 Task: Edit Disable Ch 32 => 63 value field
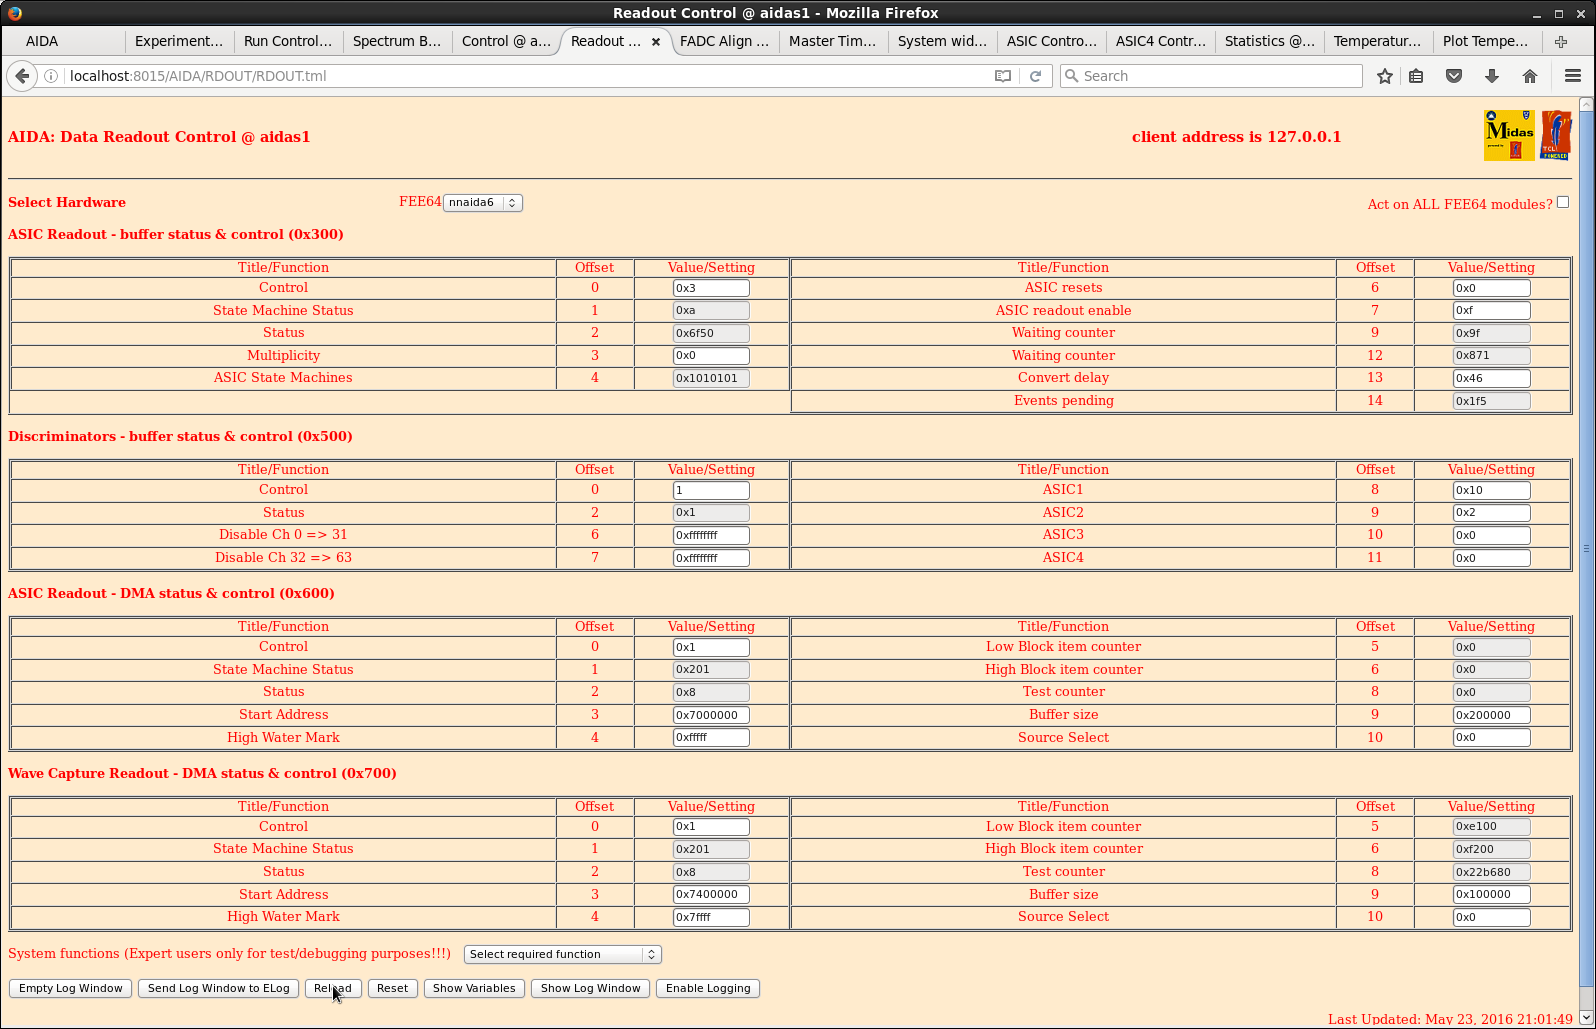click(711, 558)
